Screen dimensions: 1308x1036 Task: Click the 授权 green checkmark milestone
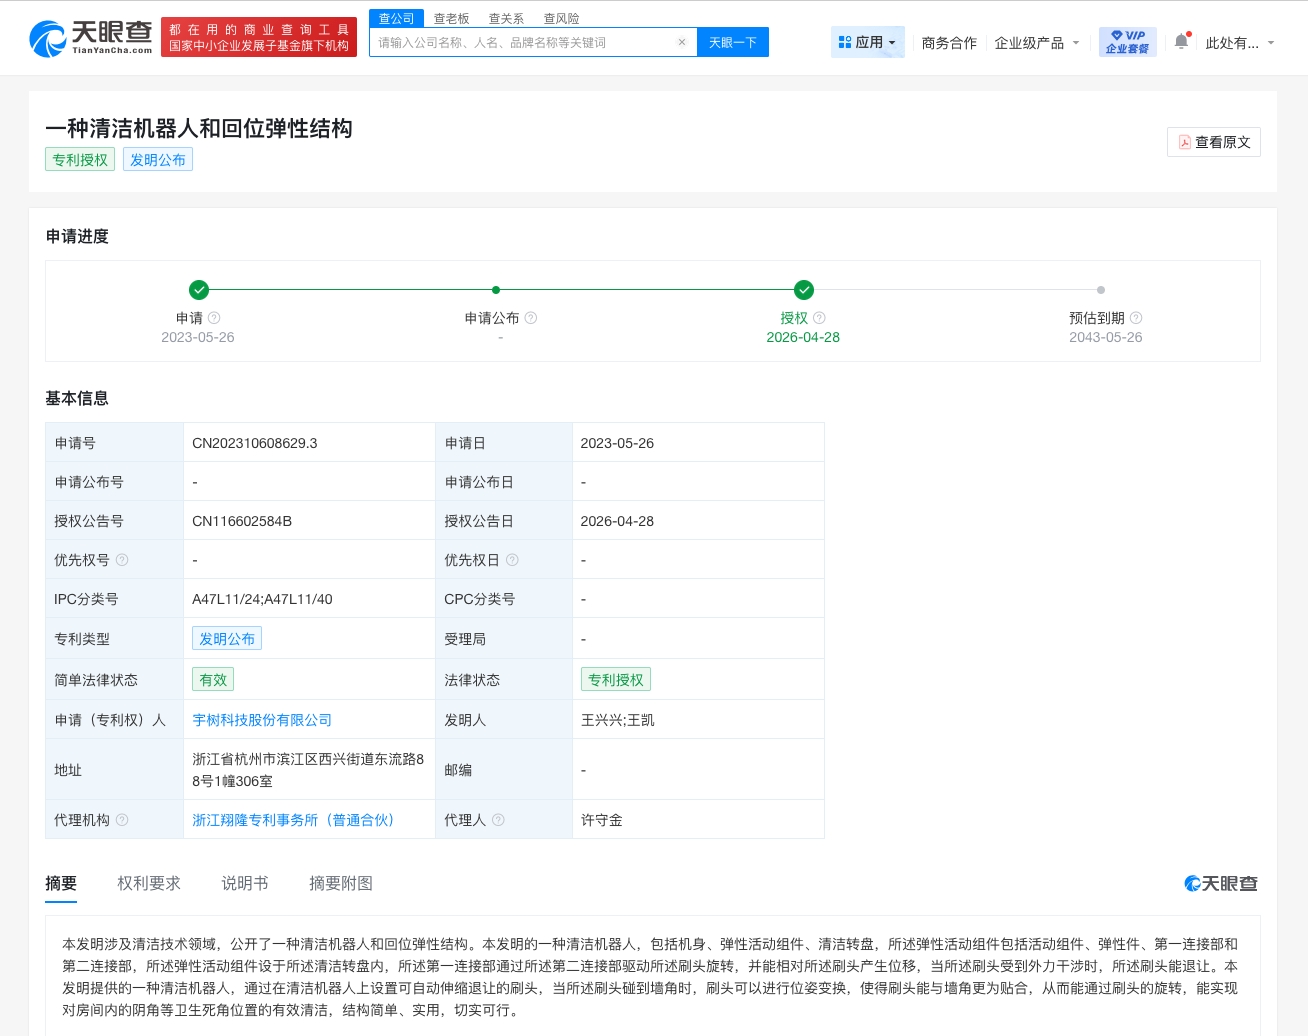point(803,290)
